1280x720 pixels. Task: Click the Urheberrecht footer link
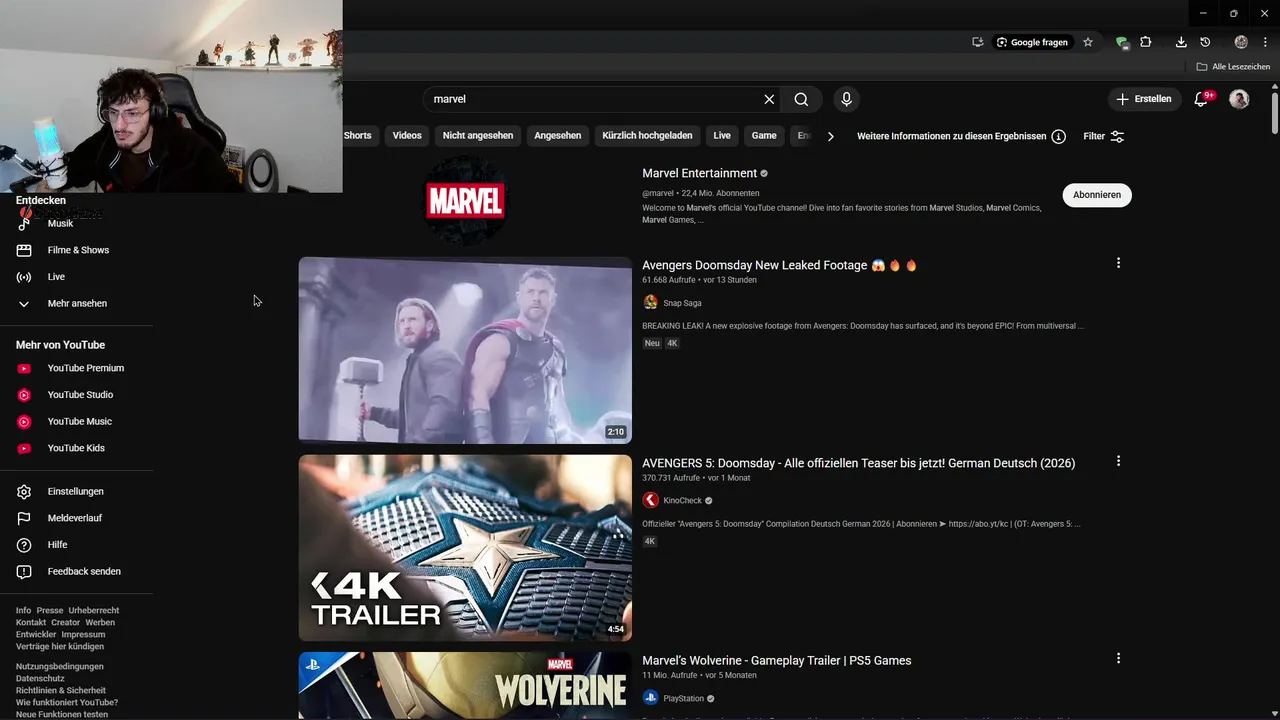(x=94, y=610)
